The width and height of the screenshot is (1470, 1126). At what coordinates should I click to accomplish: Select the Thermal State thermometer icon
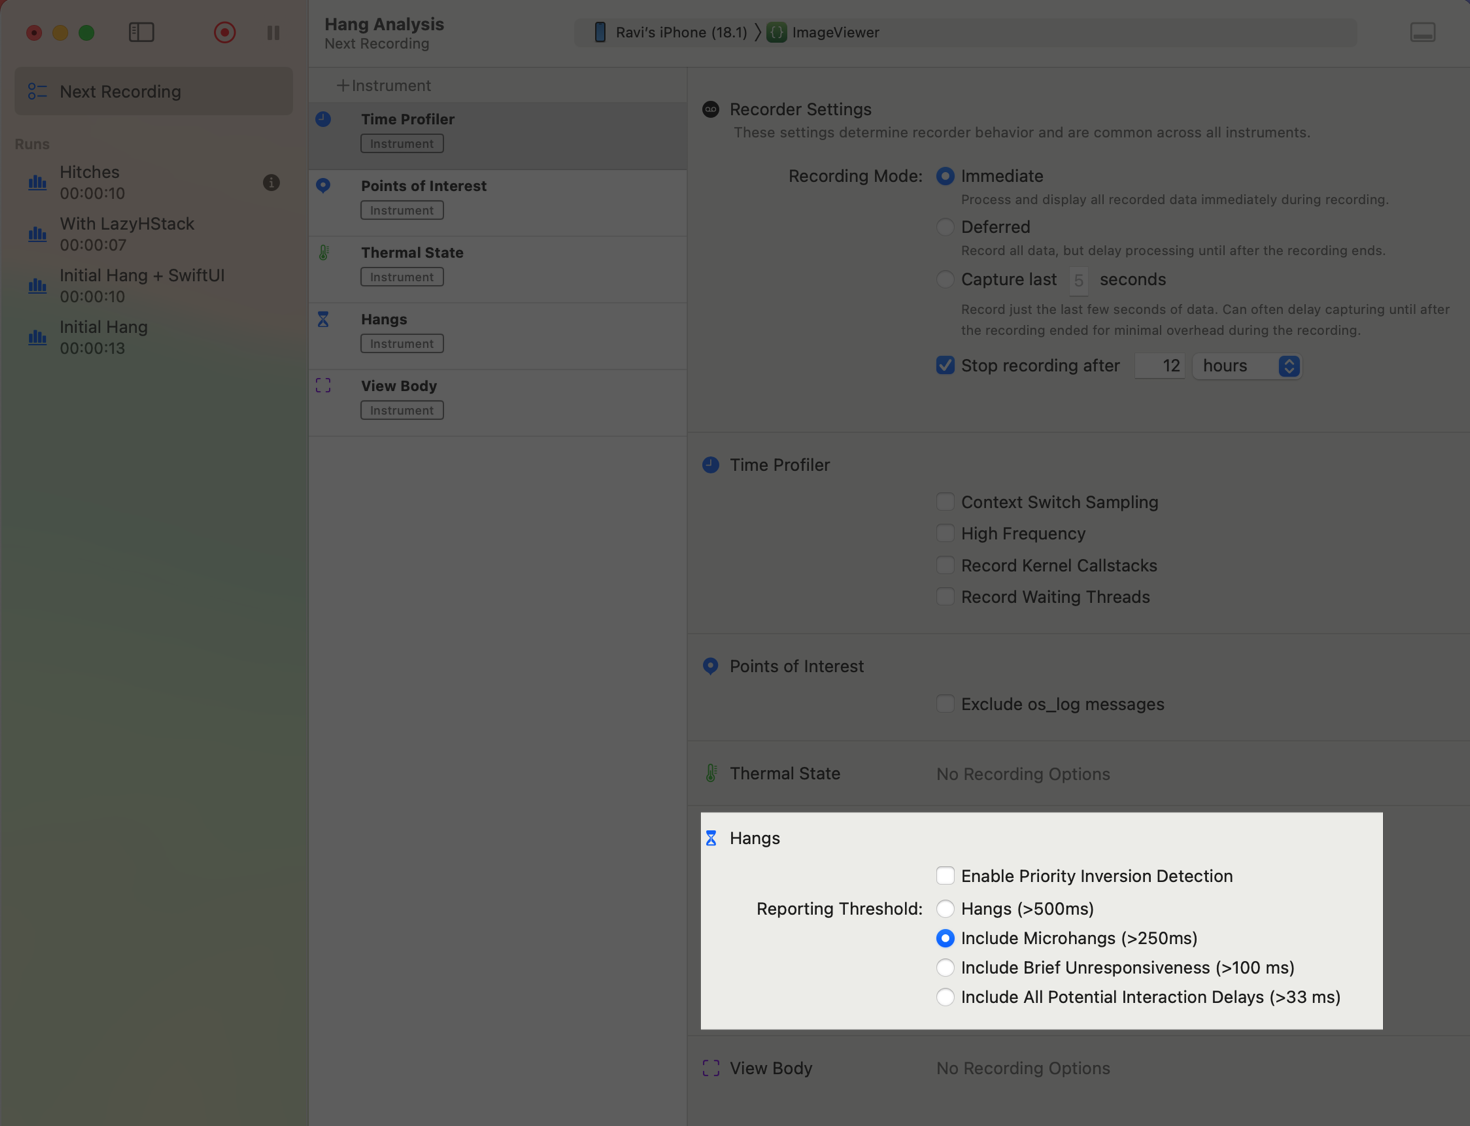coord(322,252)
